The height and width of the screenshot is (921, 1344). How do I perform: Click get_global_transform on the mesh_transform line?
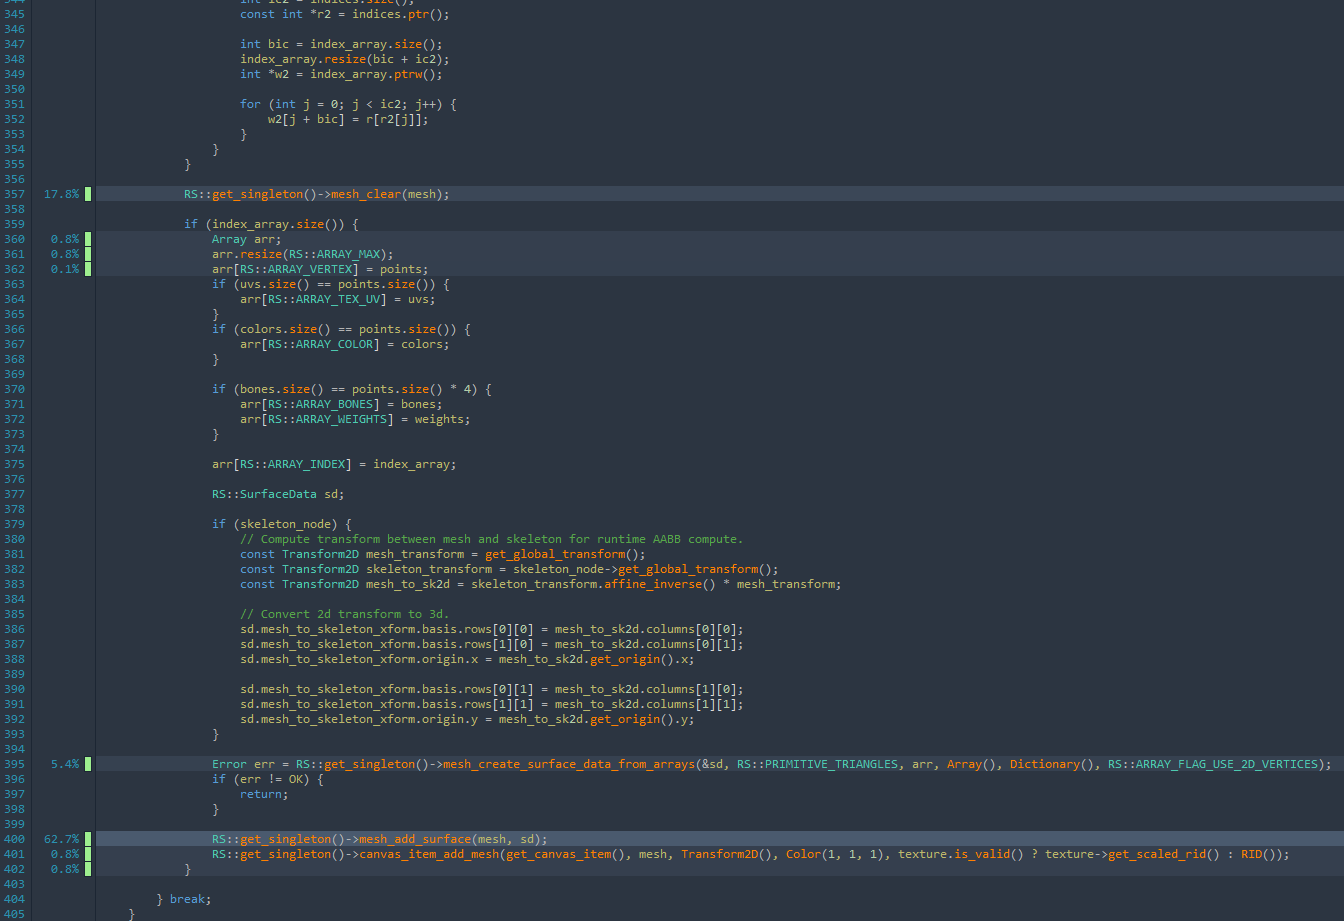point(555,554)
